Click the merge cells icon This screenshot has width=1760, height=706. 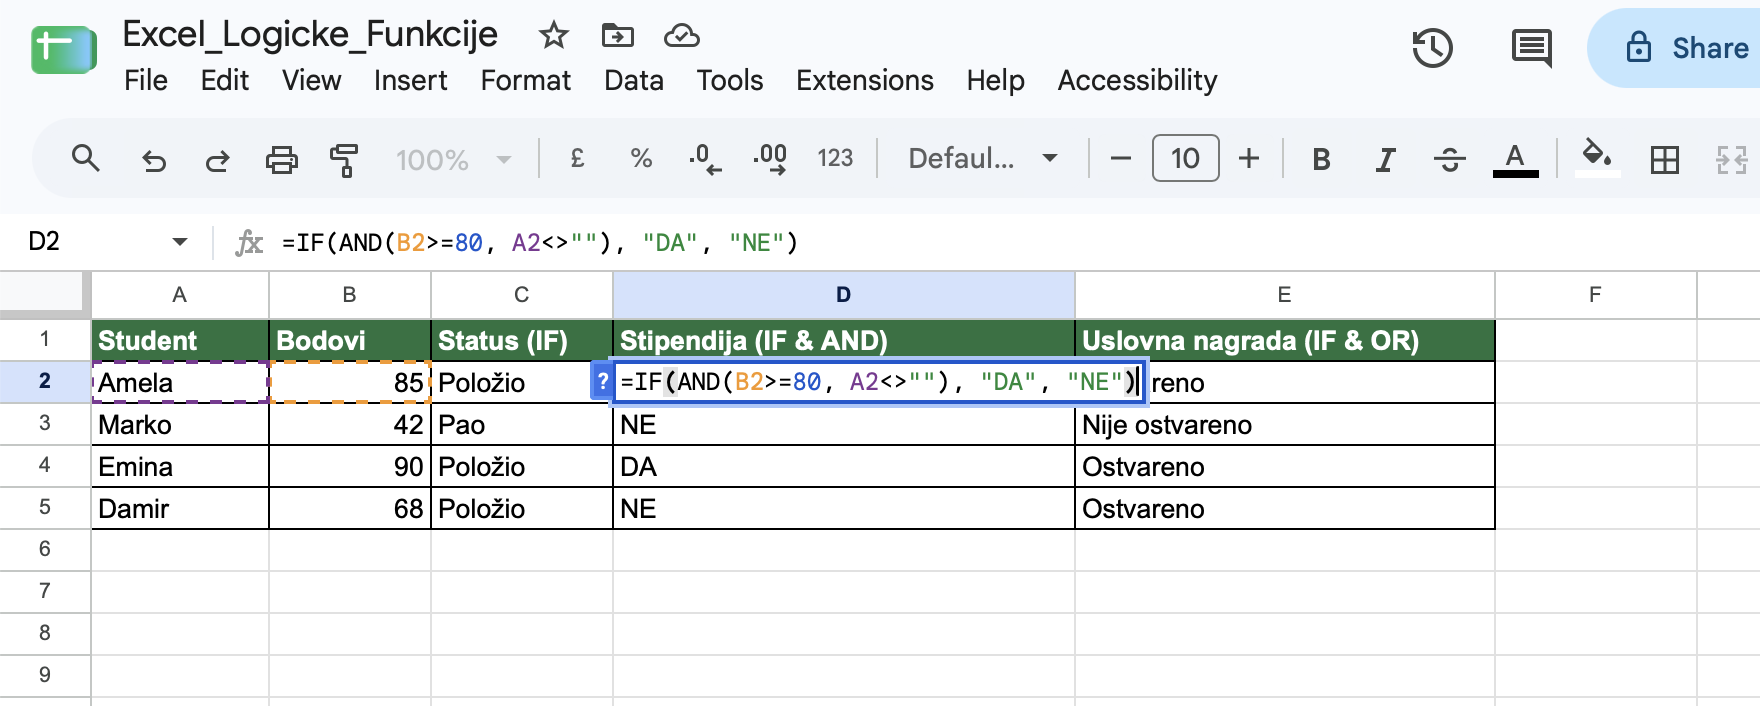1731,159
